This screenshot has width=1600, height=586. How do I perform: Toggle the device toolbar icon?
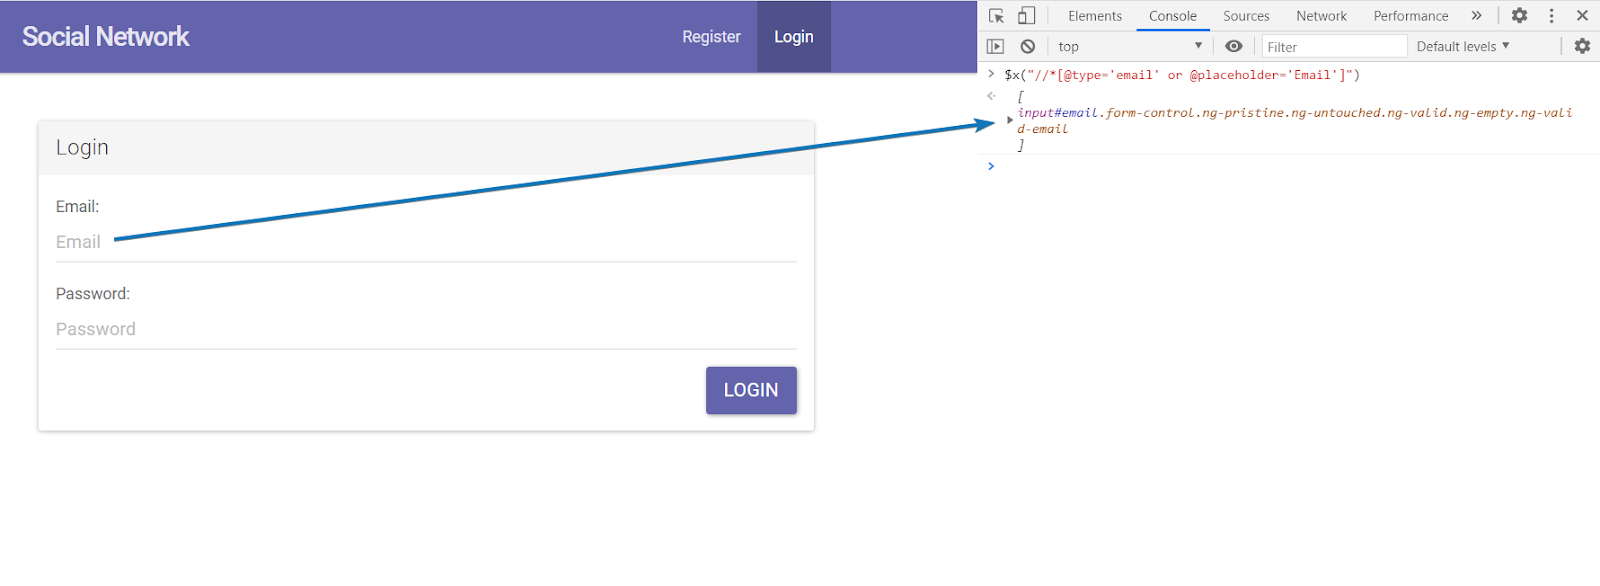[1026, 16]
